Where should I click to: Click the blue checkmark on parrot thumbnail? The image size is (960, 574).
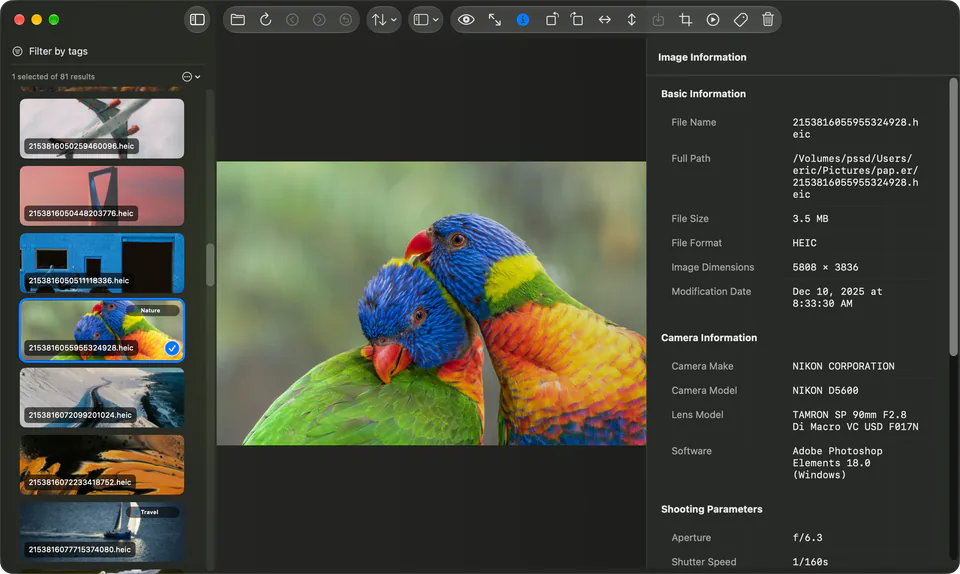point(172,348)
